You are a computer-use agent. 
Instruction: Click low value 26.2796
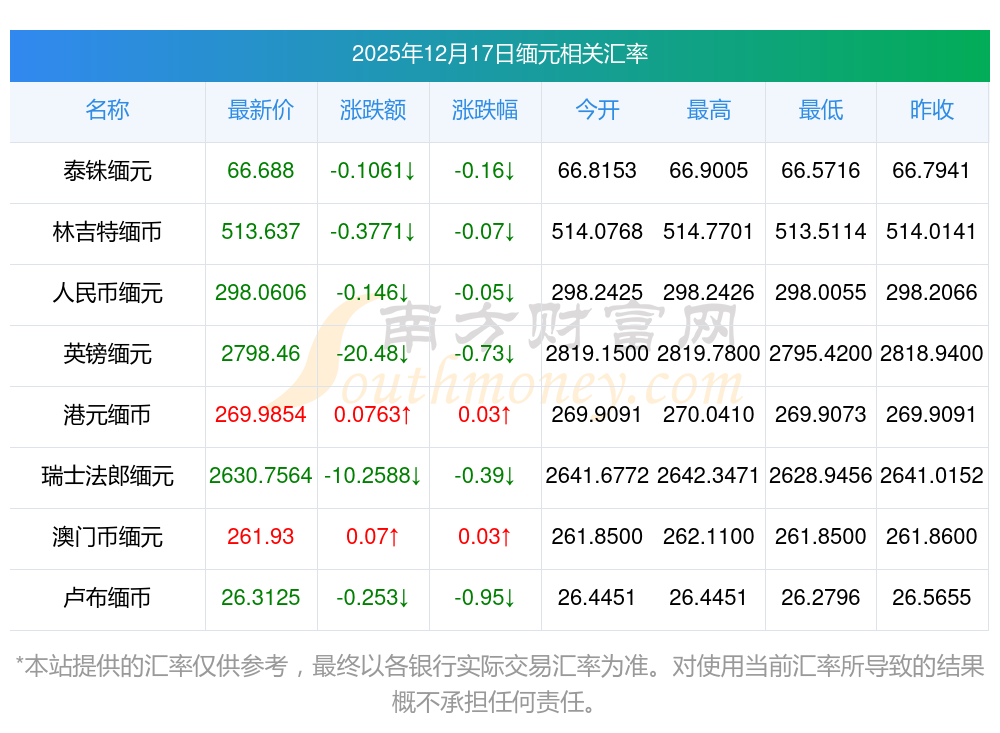pos(821,597)
